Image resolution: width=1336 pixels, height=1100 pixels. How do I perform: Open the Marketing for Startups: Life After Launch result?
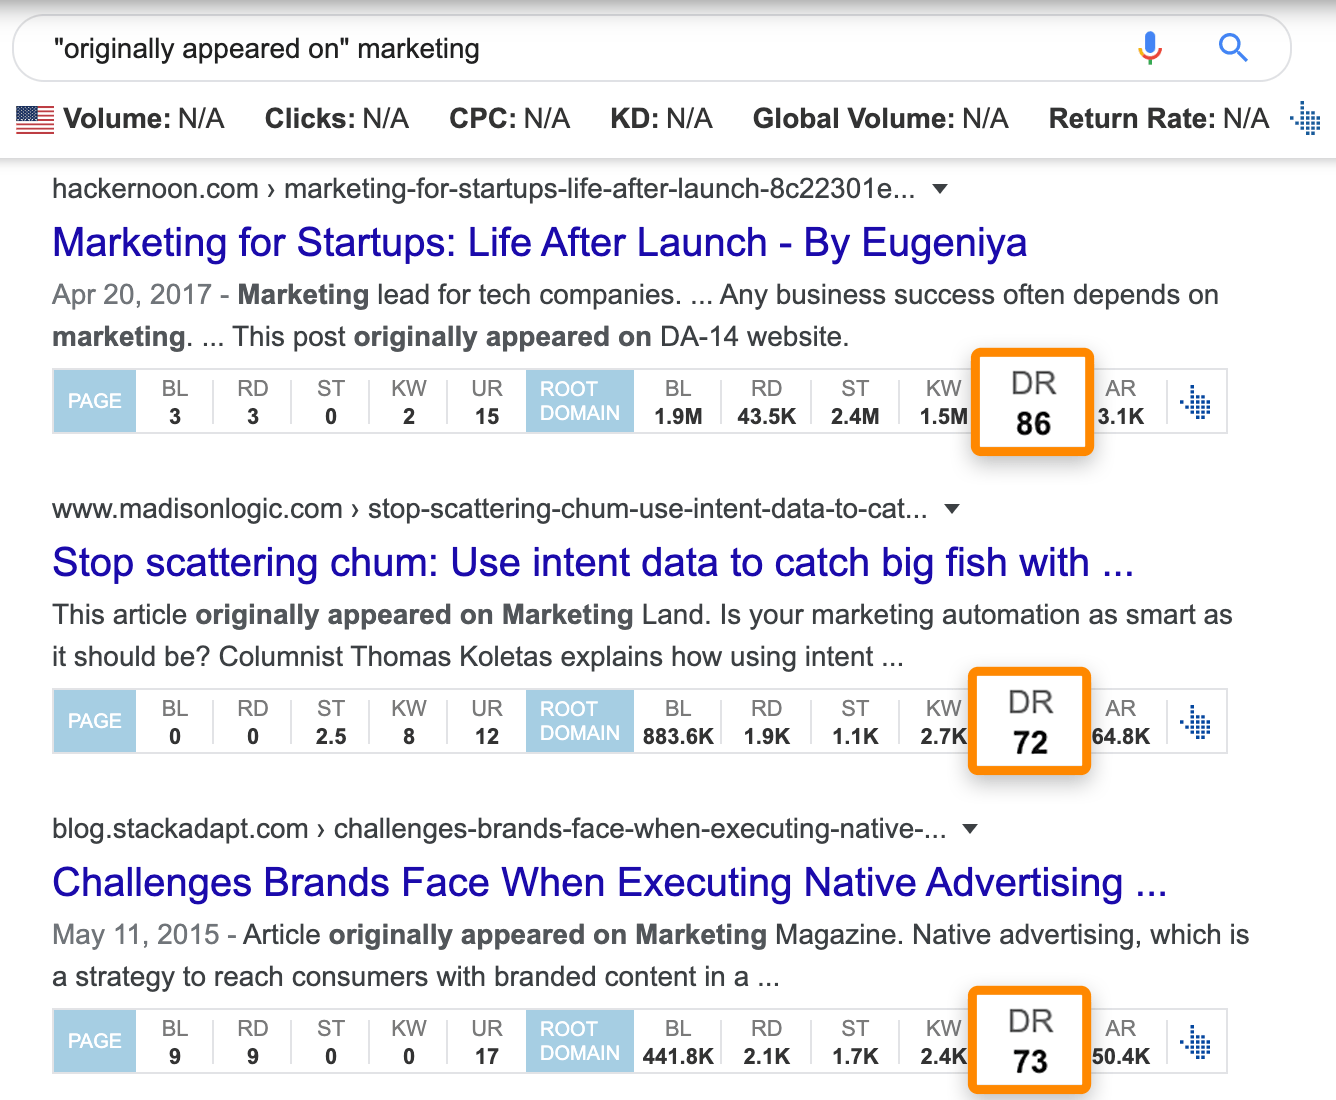click(x=539, y=242)
